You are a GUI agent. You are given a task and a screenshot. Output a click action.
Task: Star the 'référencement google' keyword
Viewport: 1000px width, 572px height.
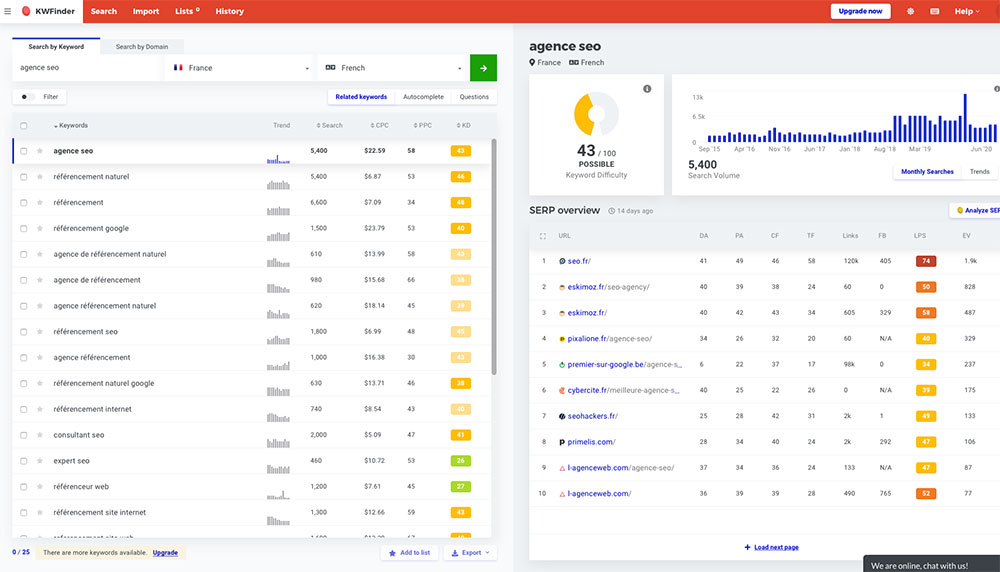pos(40,228)
